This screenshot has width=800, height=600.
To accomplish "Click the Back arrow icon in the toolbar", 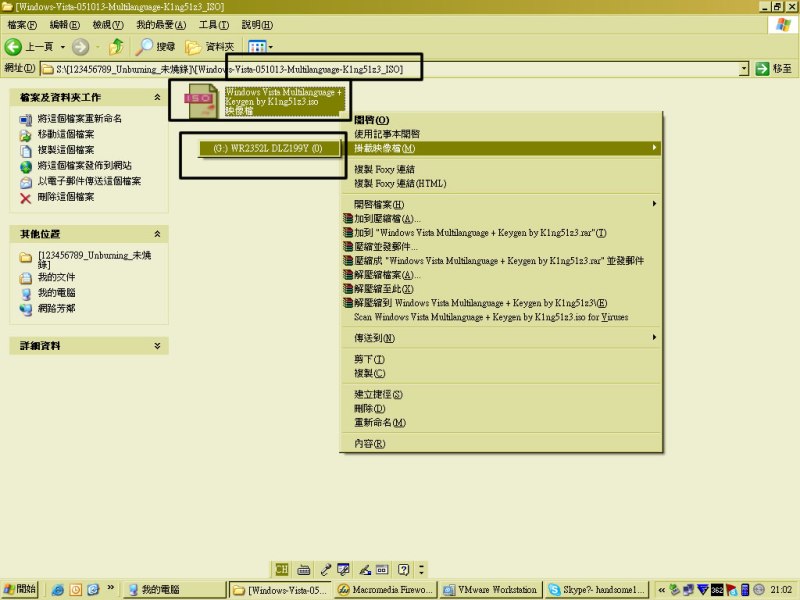I will pyautogui.click(x=13, y=47).
